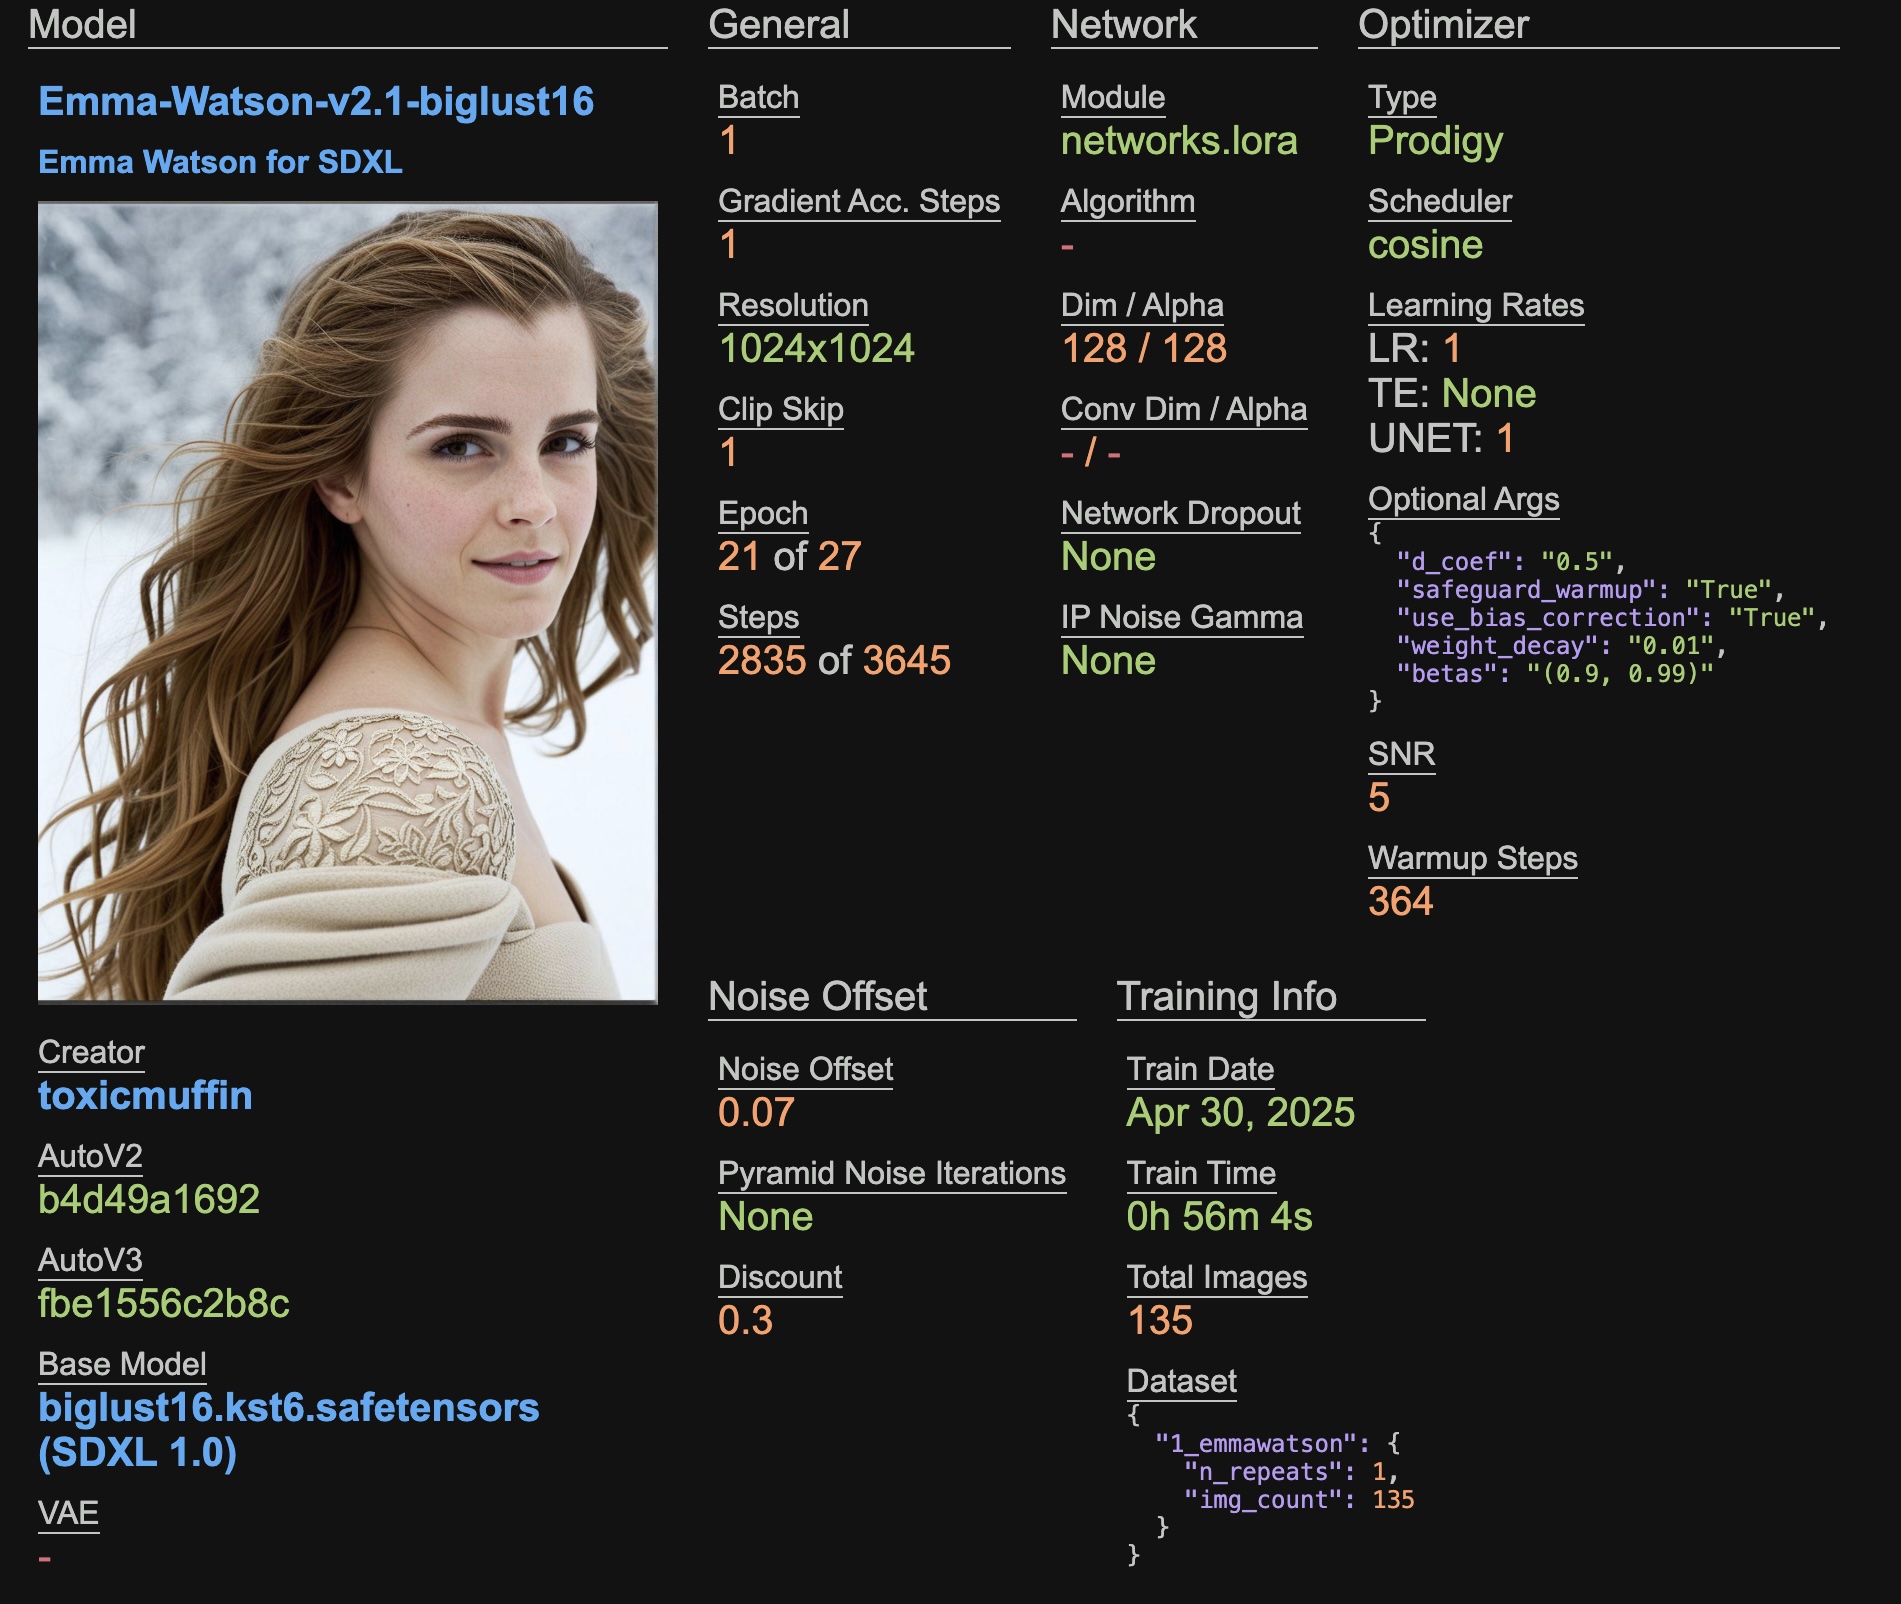Click the 'General' section heading
Screen dimensions: 1901x1604
[779, 24]
